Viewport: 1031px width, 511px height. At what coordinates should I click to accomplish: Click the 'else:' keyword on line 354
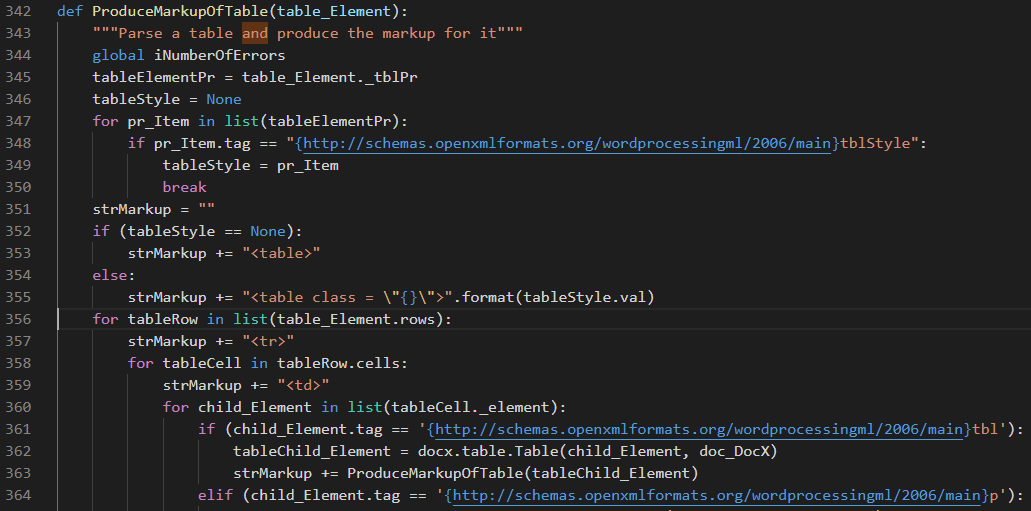point(114,275)
